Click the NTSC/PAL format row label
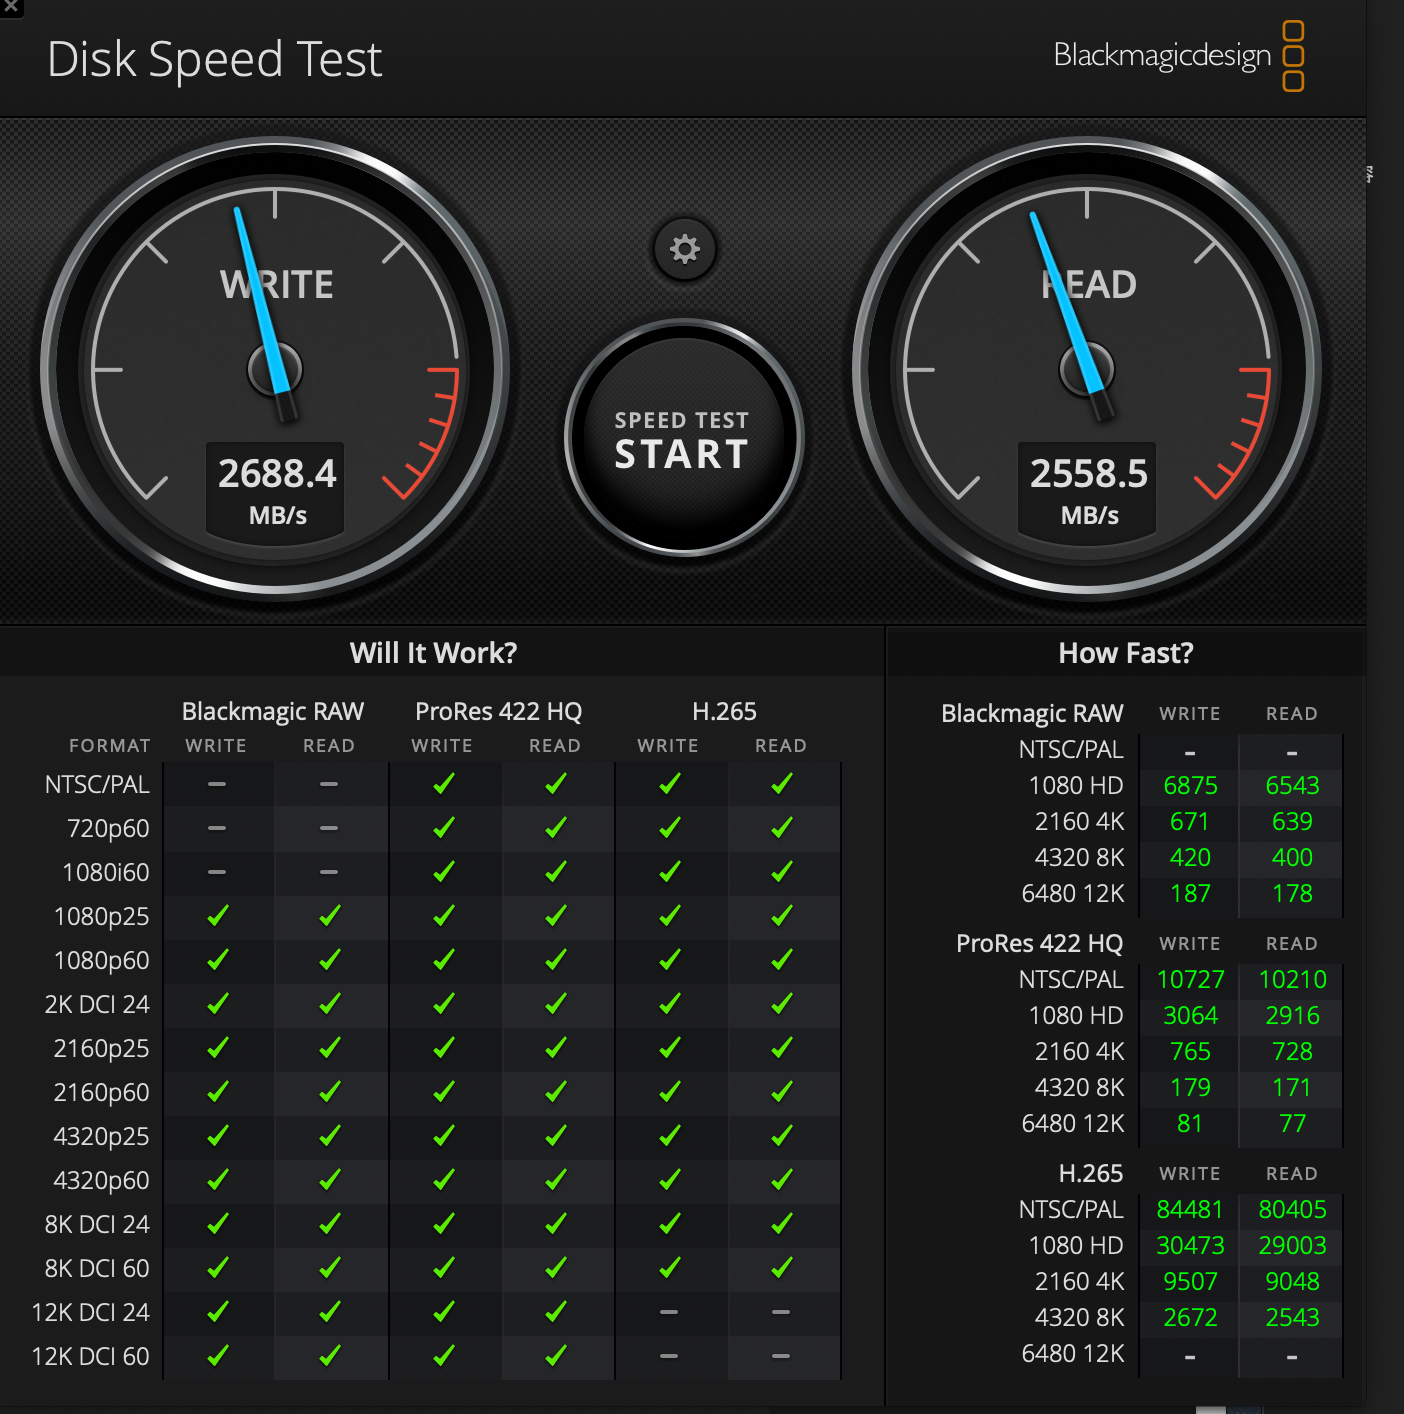This screenshot has height=1414, width=1404. [x=97, y=785]
